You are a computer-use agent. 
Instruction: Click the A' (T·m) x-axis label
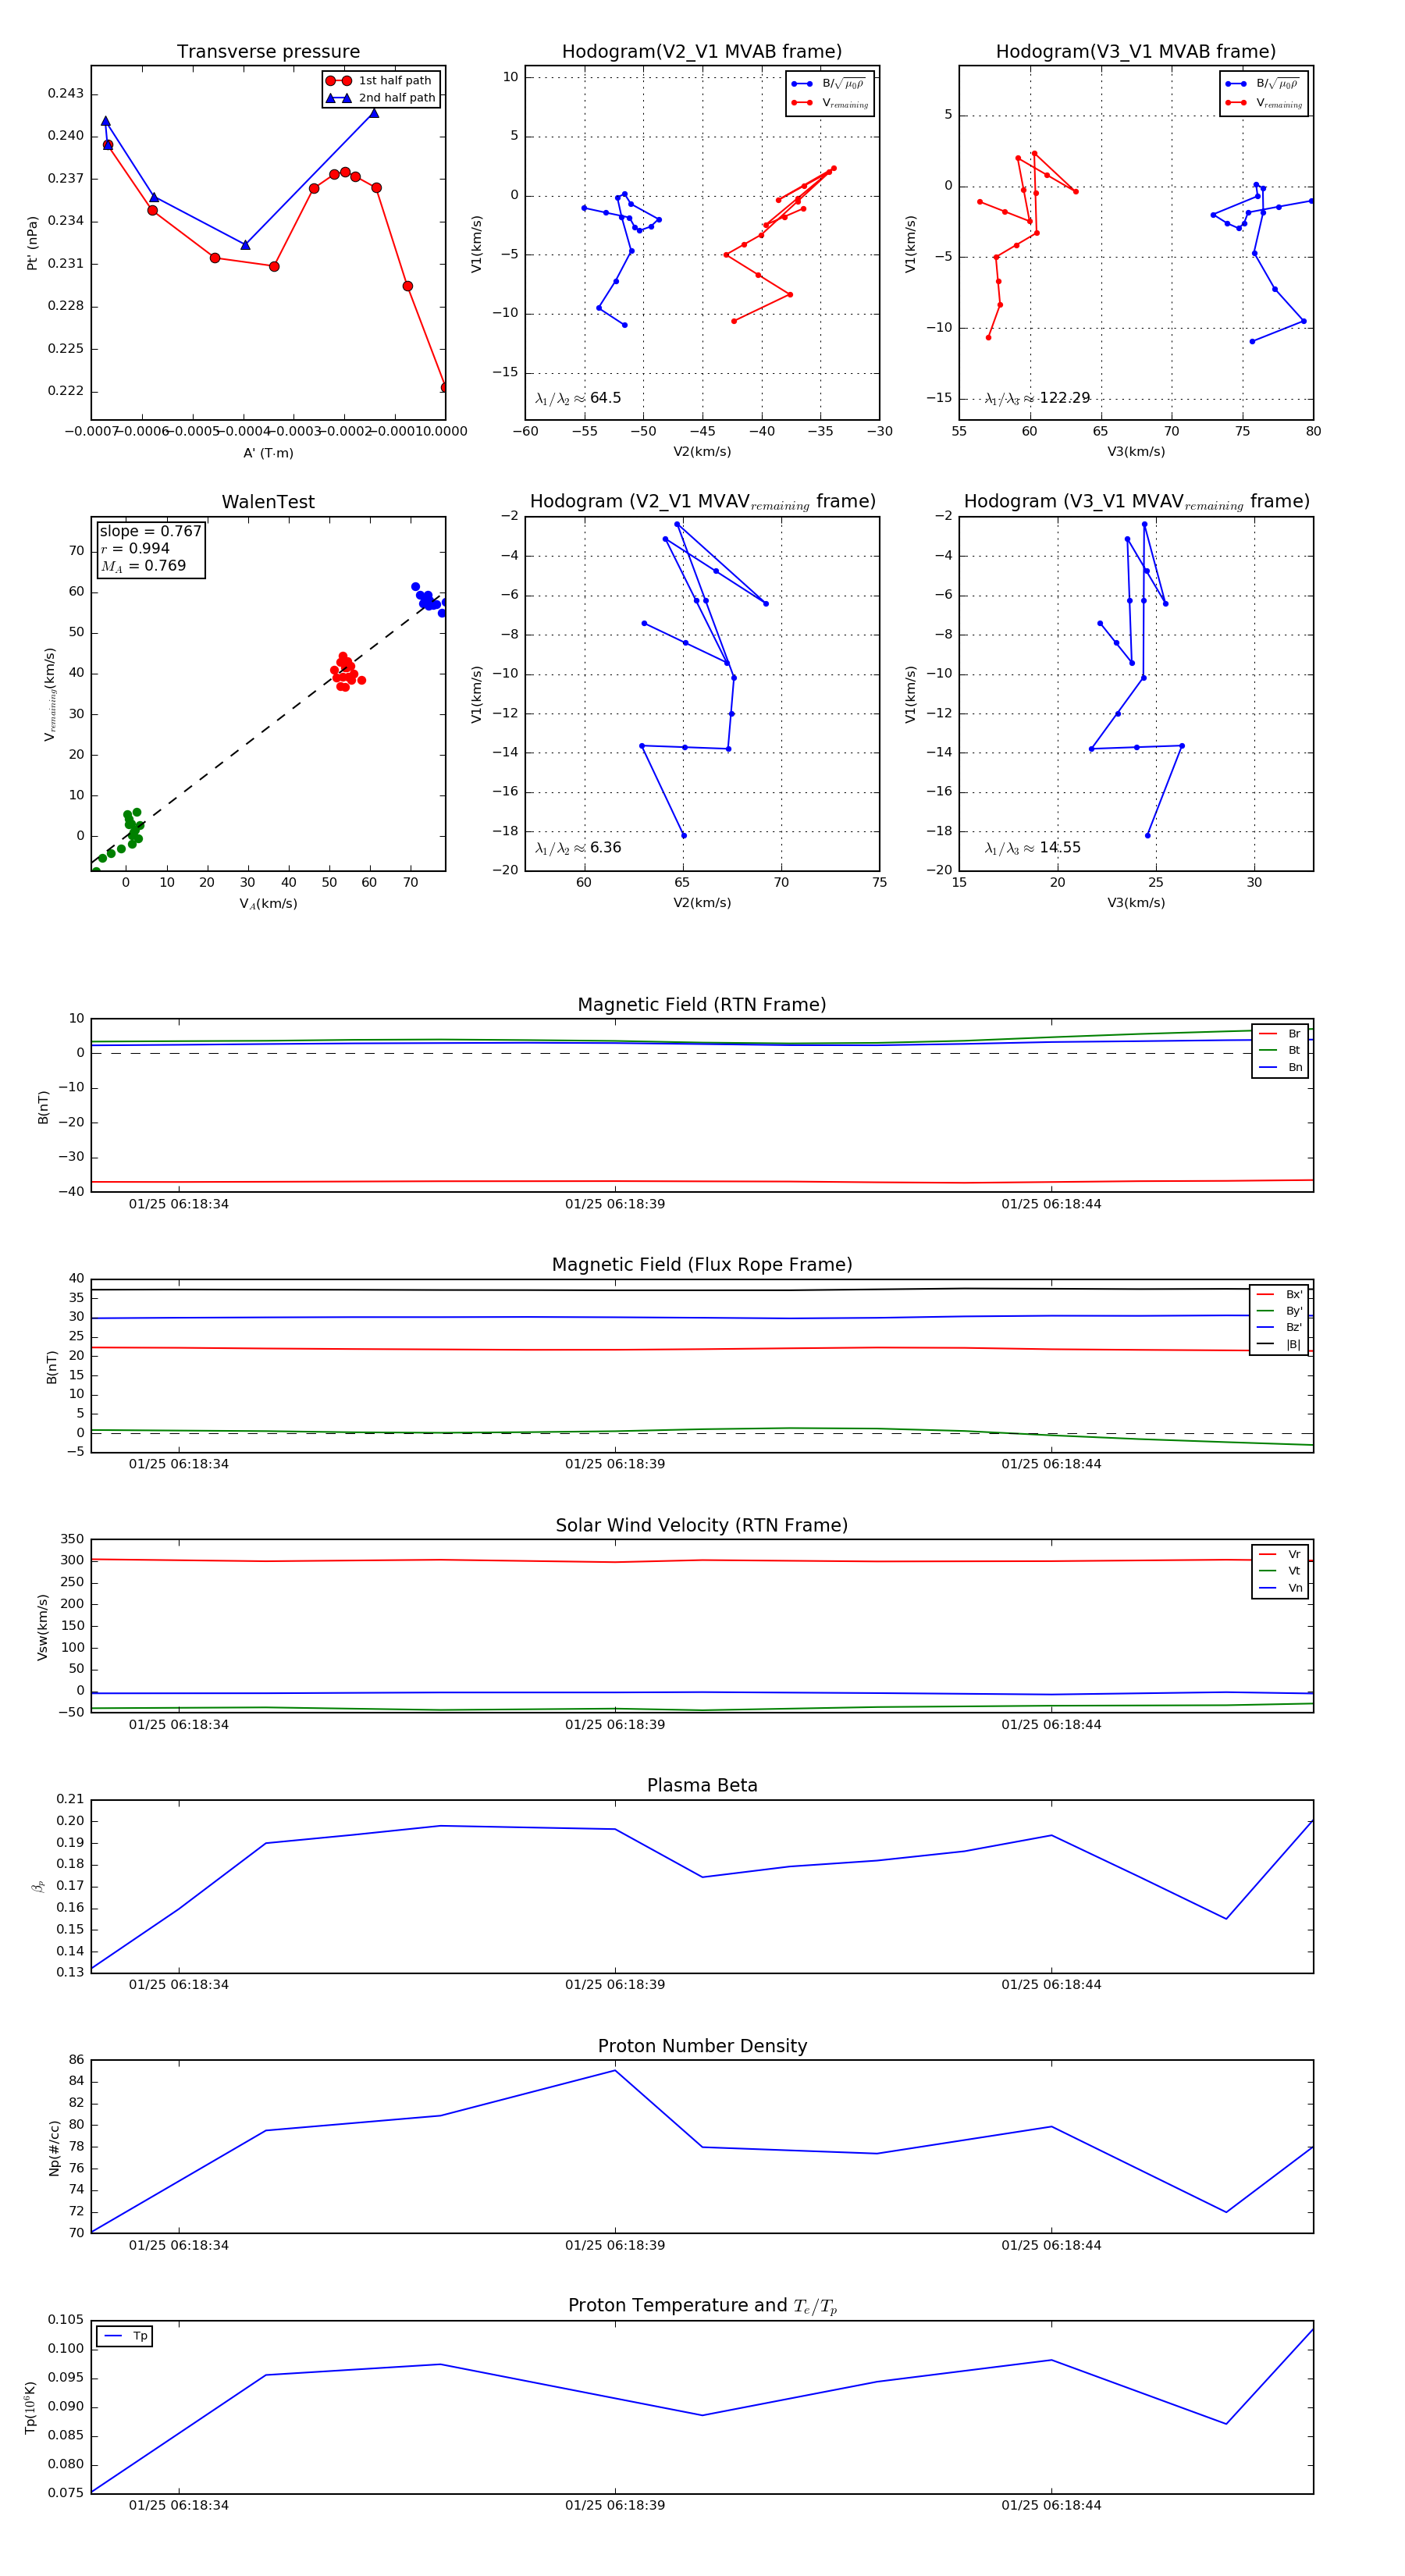coord(268,453)
